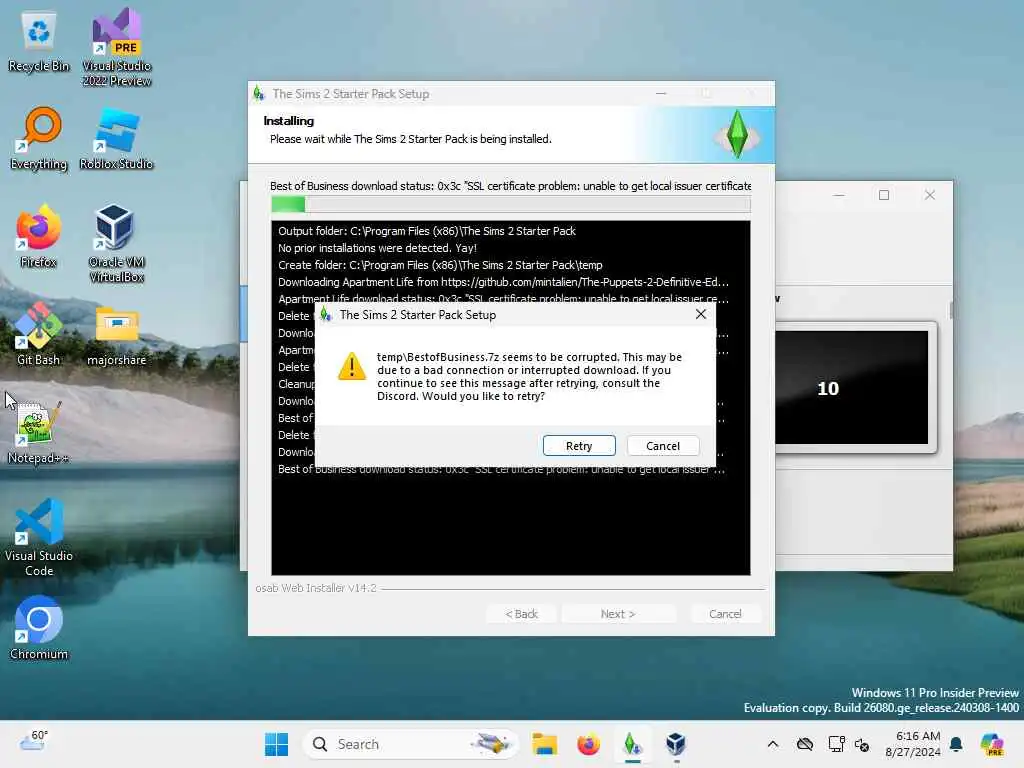Click the 'Best of Business download status' text above progress bar

click(x=510, y=186)
